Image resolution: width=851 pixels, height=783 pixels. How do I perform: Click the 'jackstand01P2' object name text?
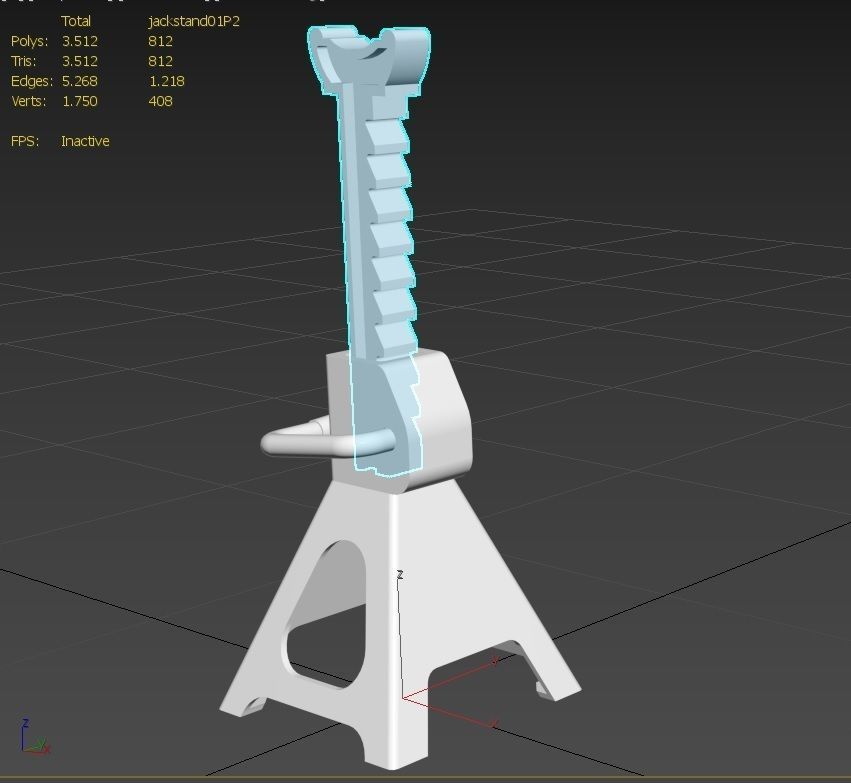click(x=194, y=21)
